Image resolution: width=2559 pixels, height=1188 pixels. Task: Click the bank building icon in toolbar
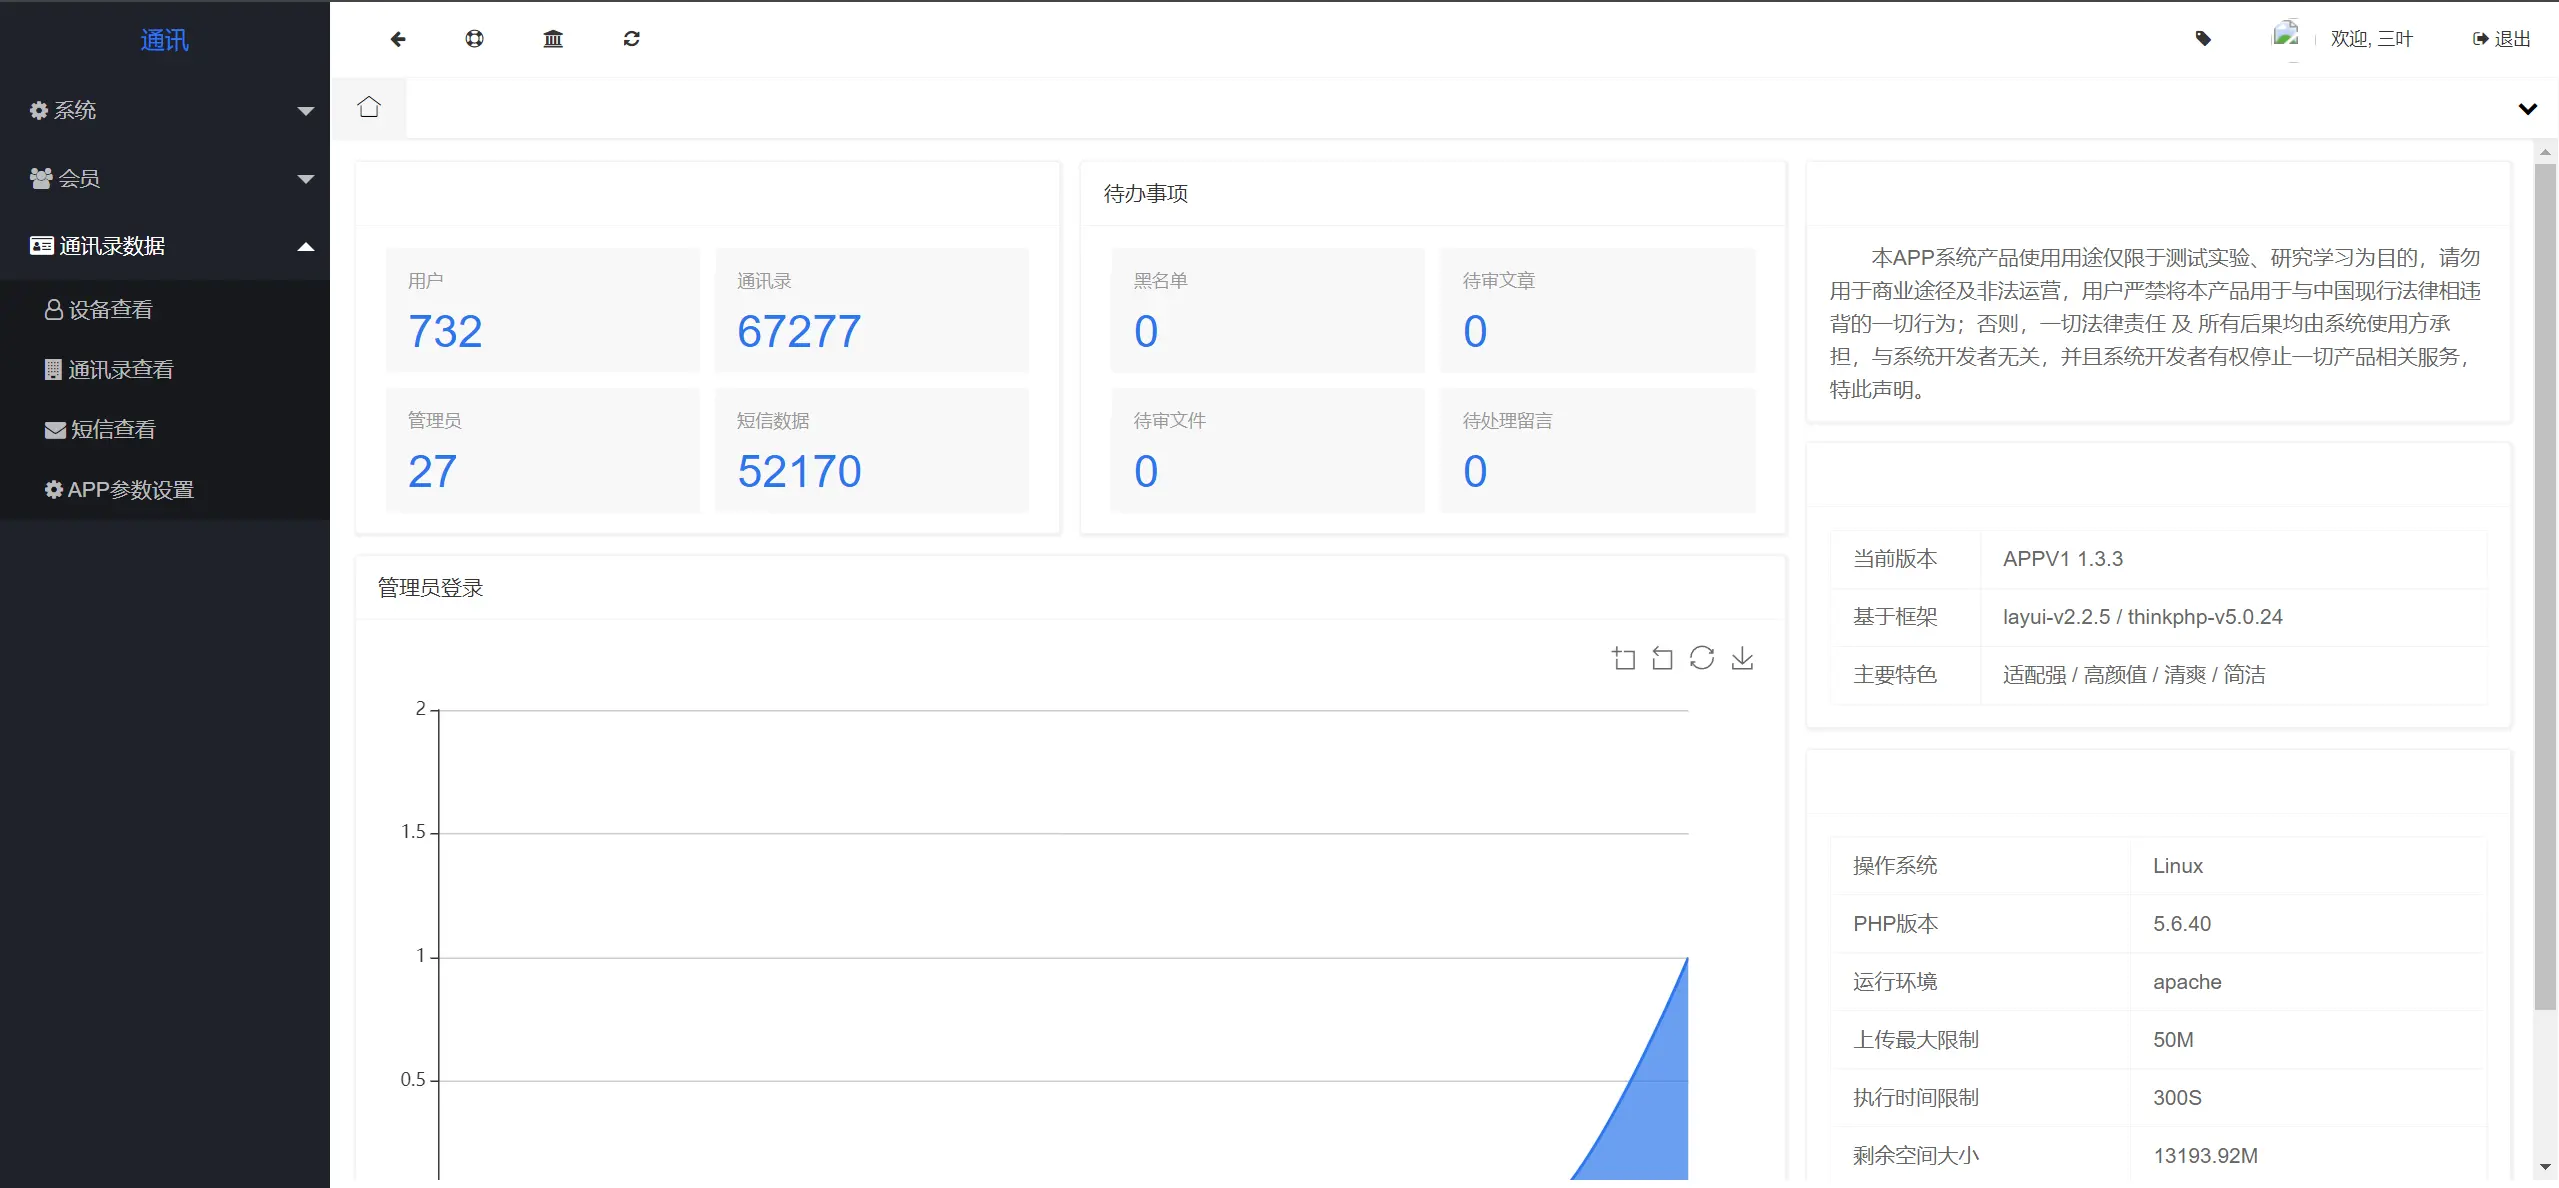coord(553,39)
